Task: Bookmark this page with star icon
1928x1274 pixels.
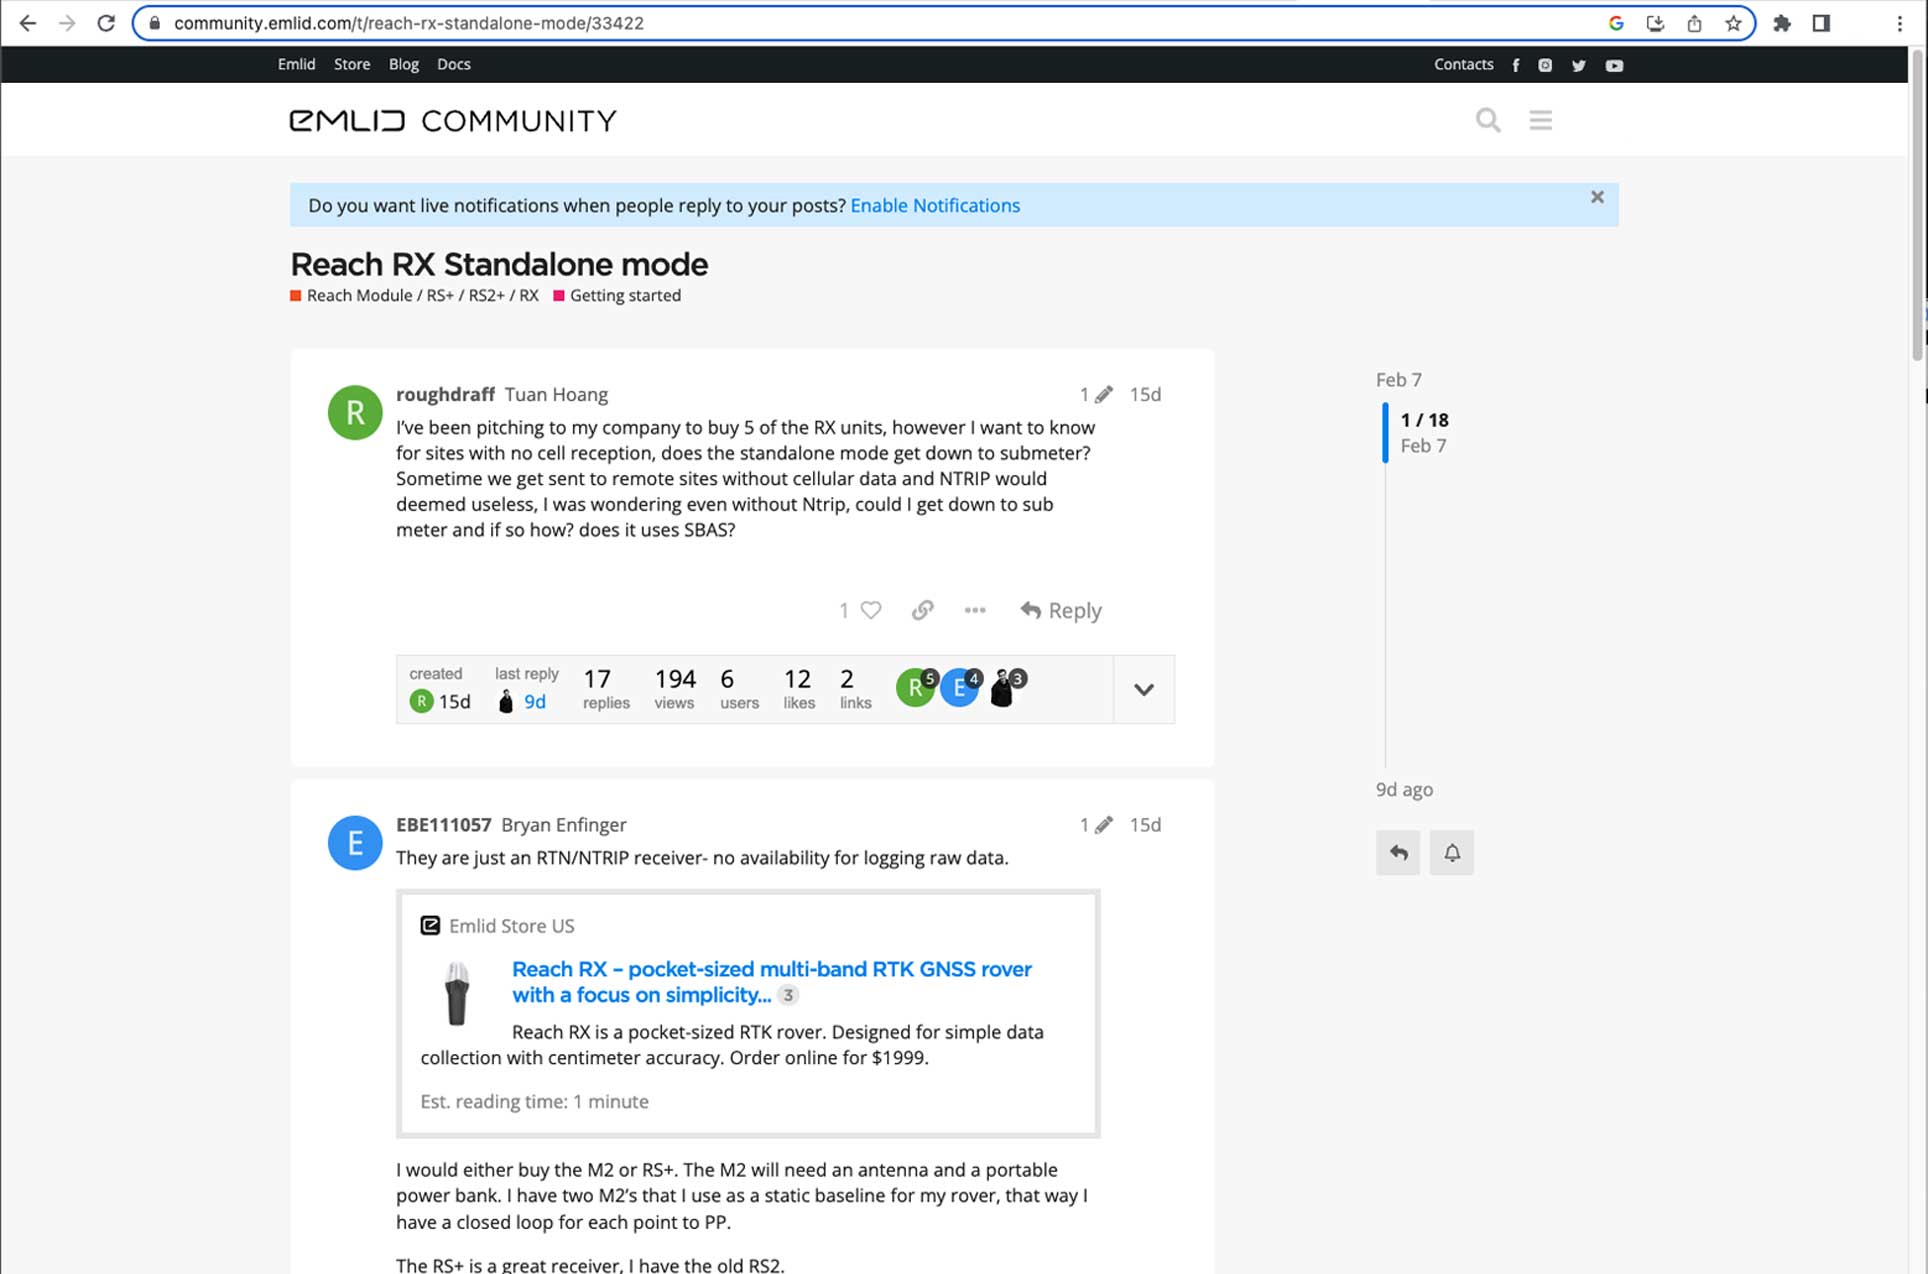Action: [1733, 23]
